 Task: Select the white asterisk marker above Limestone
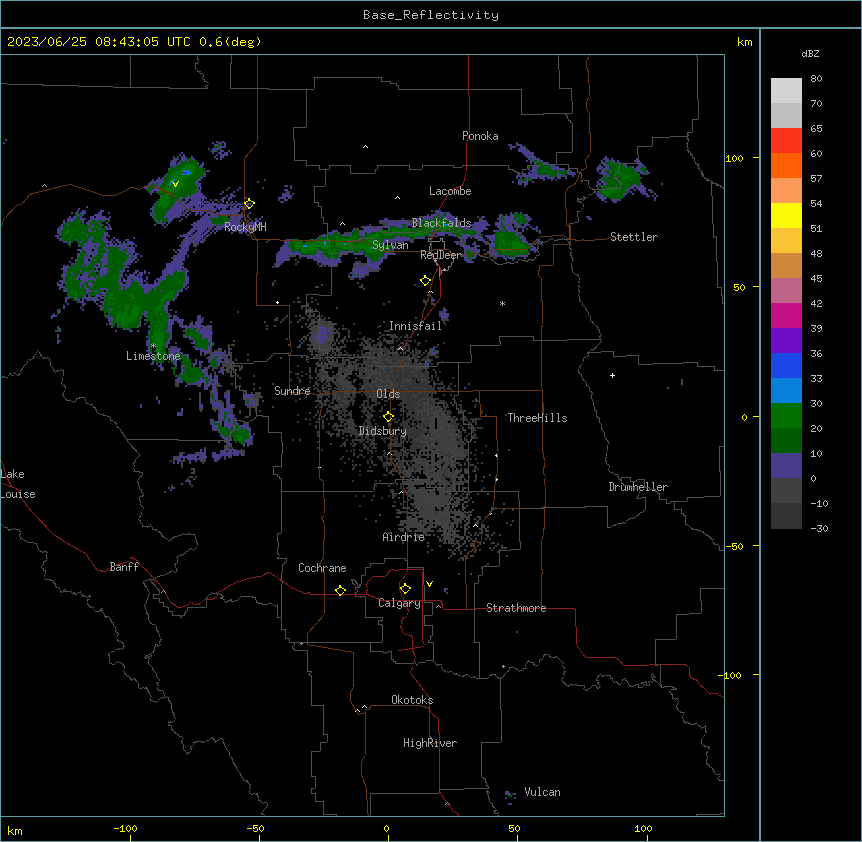click(153, 346)
